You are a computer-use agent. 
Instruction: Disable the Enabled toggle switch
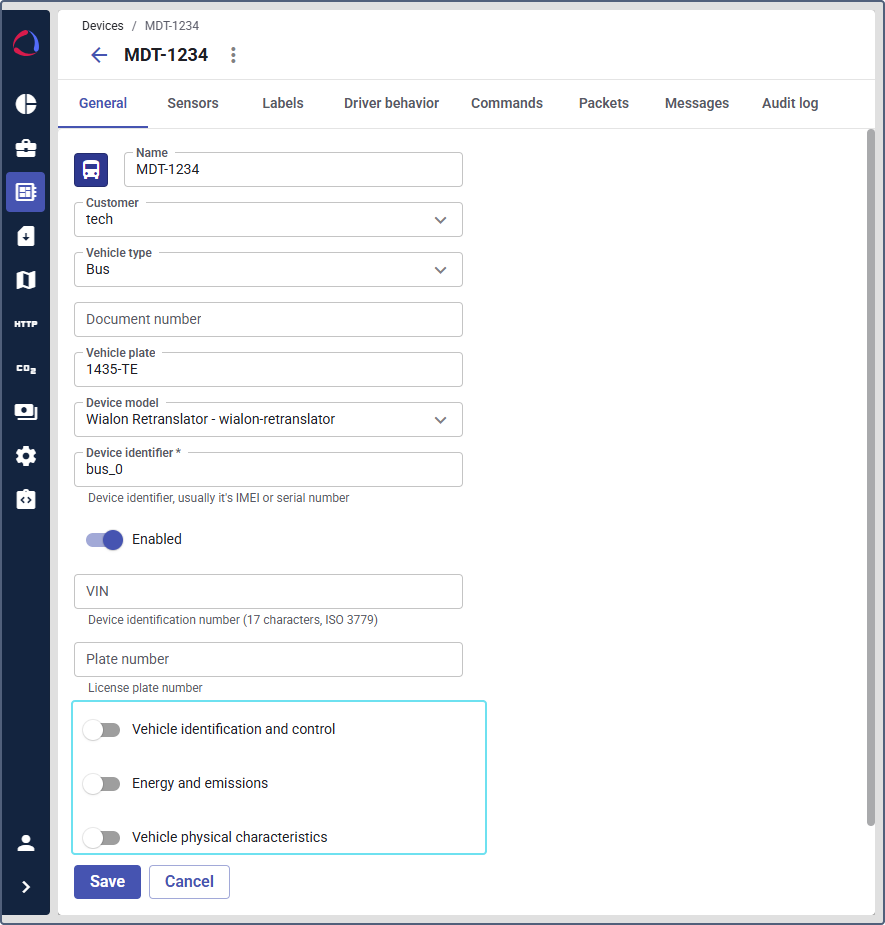[x=104, y=540]
